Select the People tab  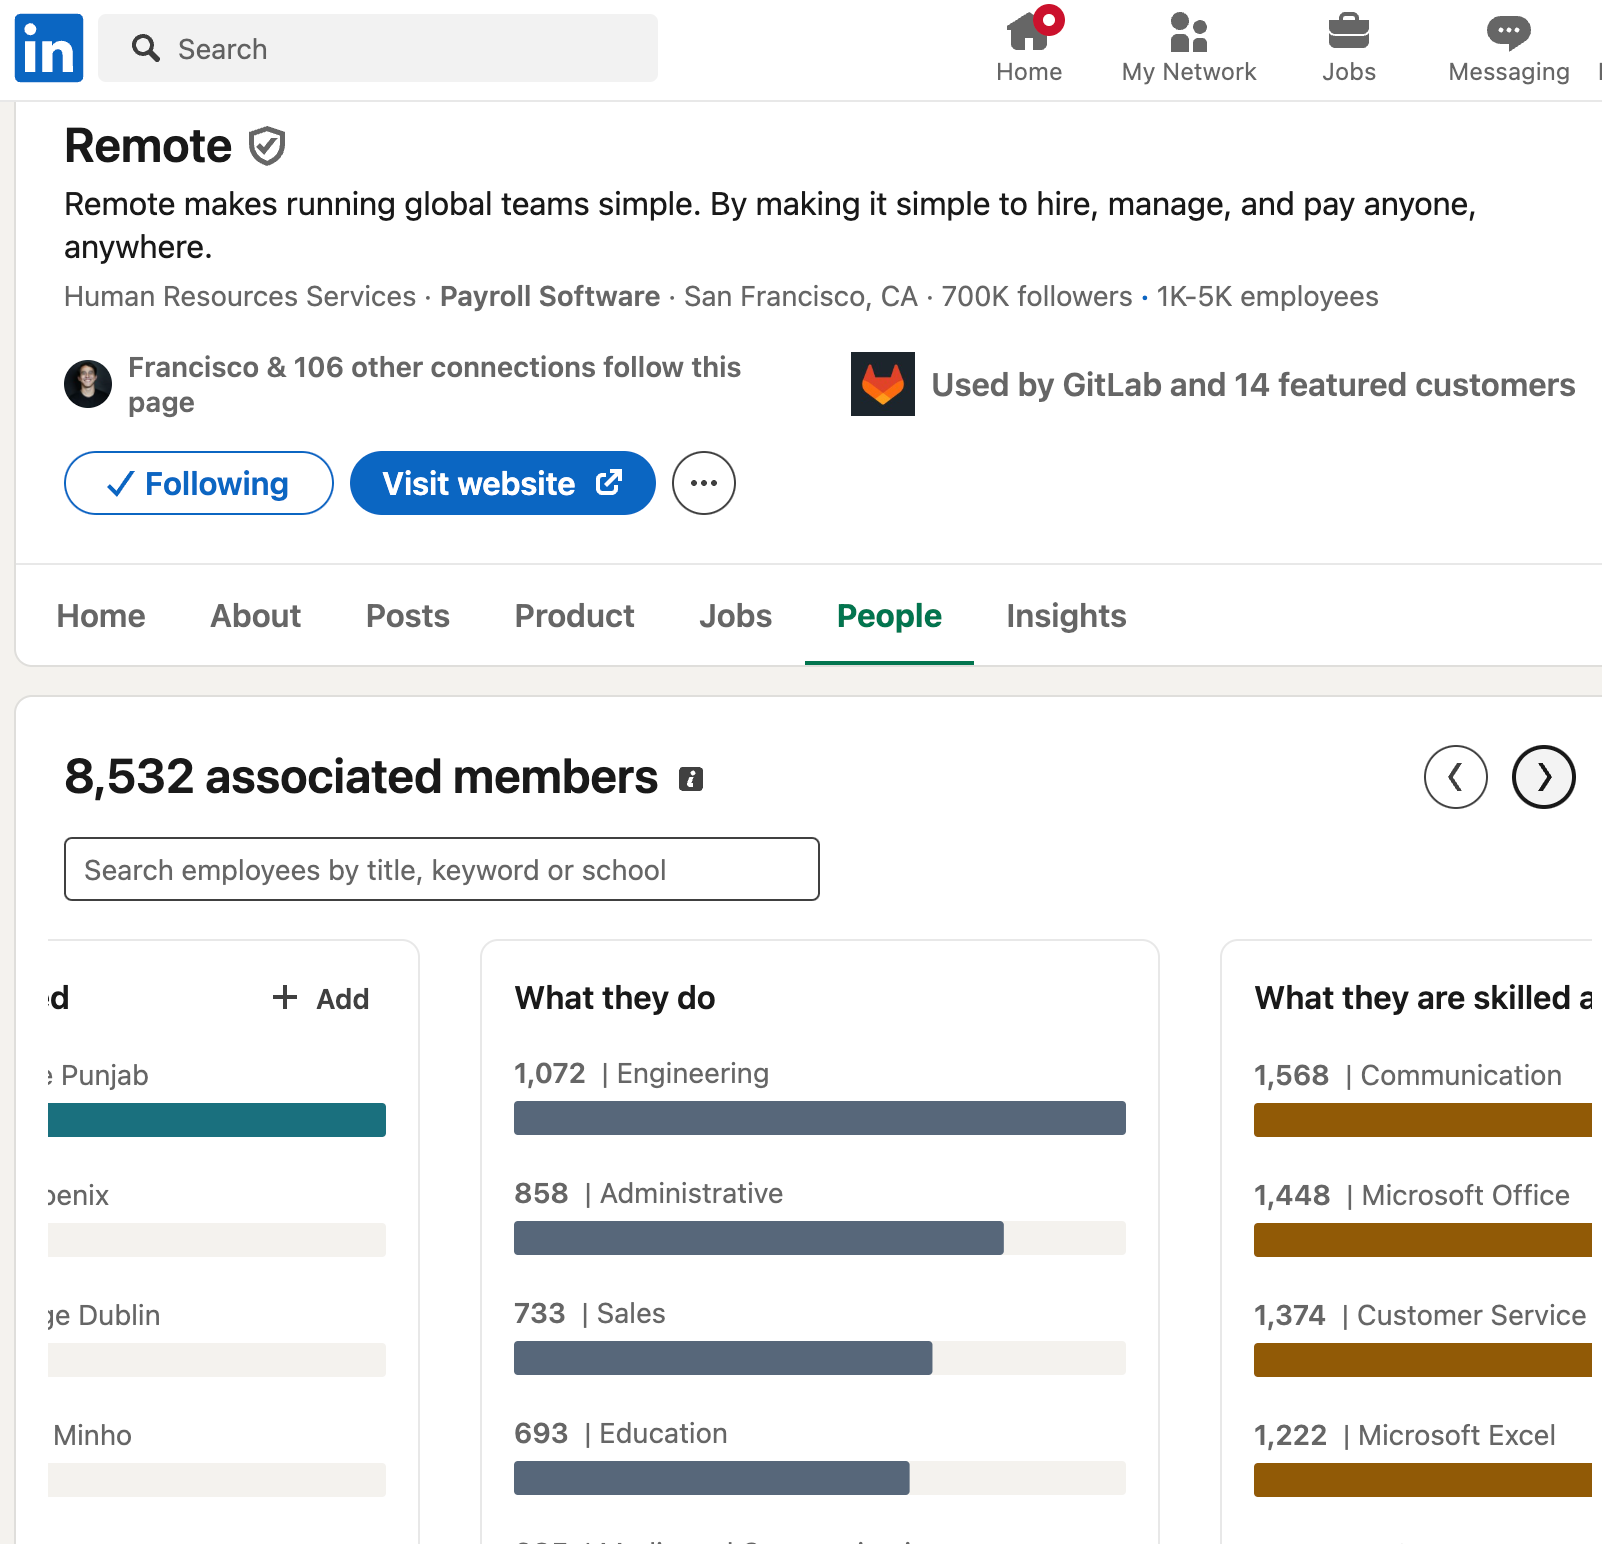(x=889, y=616)
